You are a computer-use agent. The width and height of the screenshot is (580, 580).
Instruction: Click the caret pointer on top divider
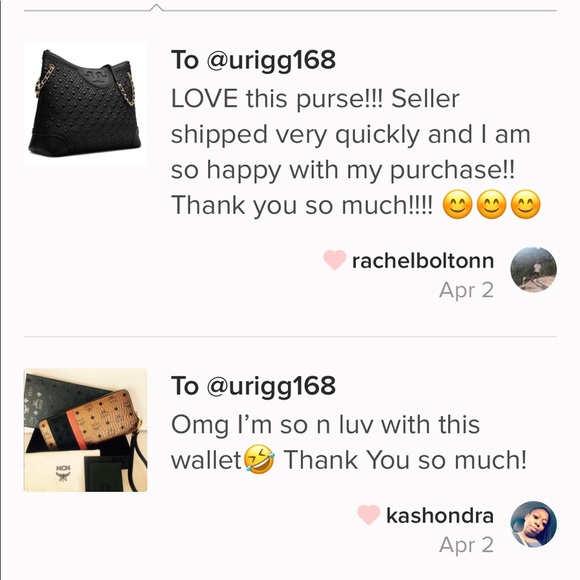(x=156, y=7)
